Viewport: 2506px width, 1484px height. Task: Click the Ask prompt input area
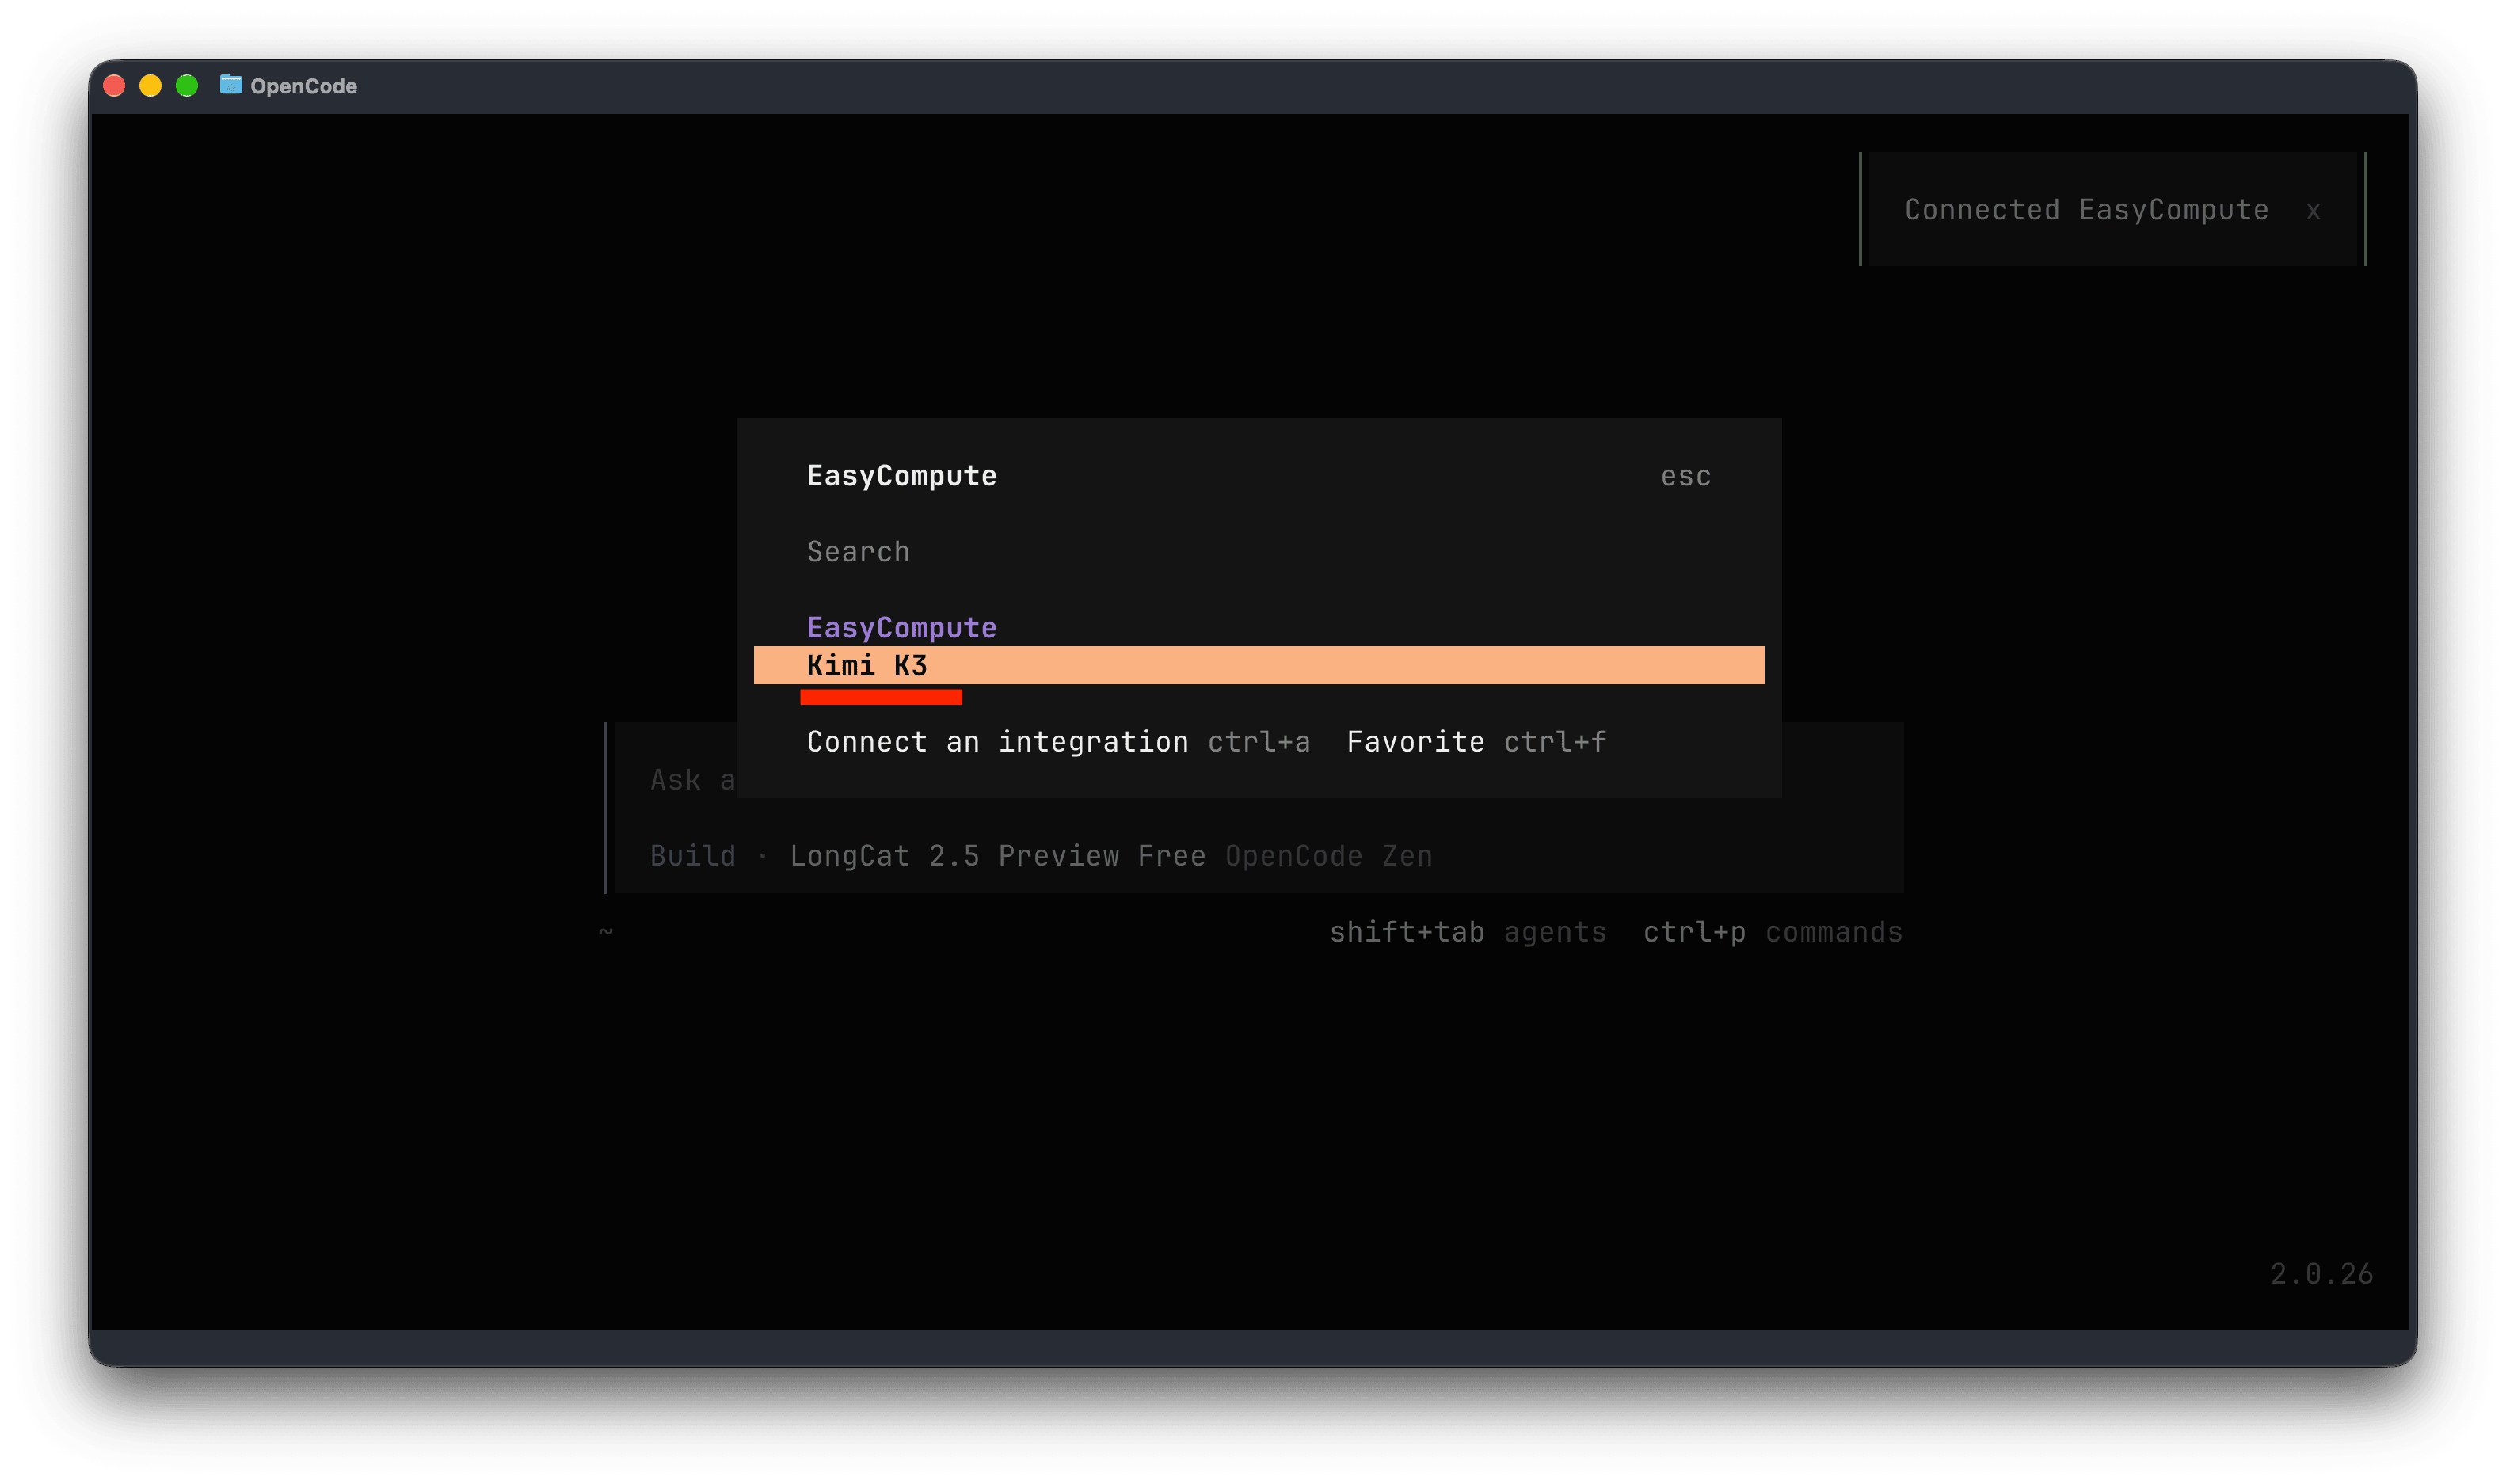tap(692, 780)
